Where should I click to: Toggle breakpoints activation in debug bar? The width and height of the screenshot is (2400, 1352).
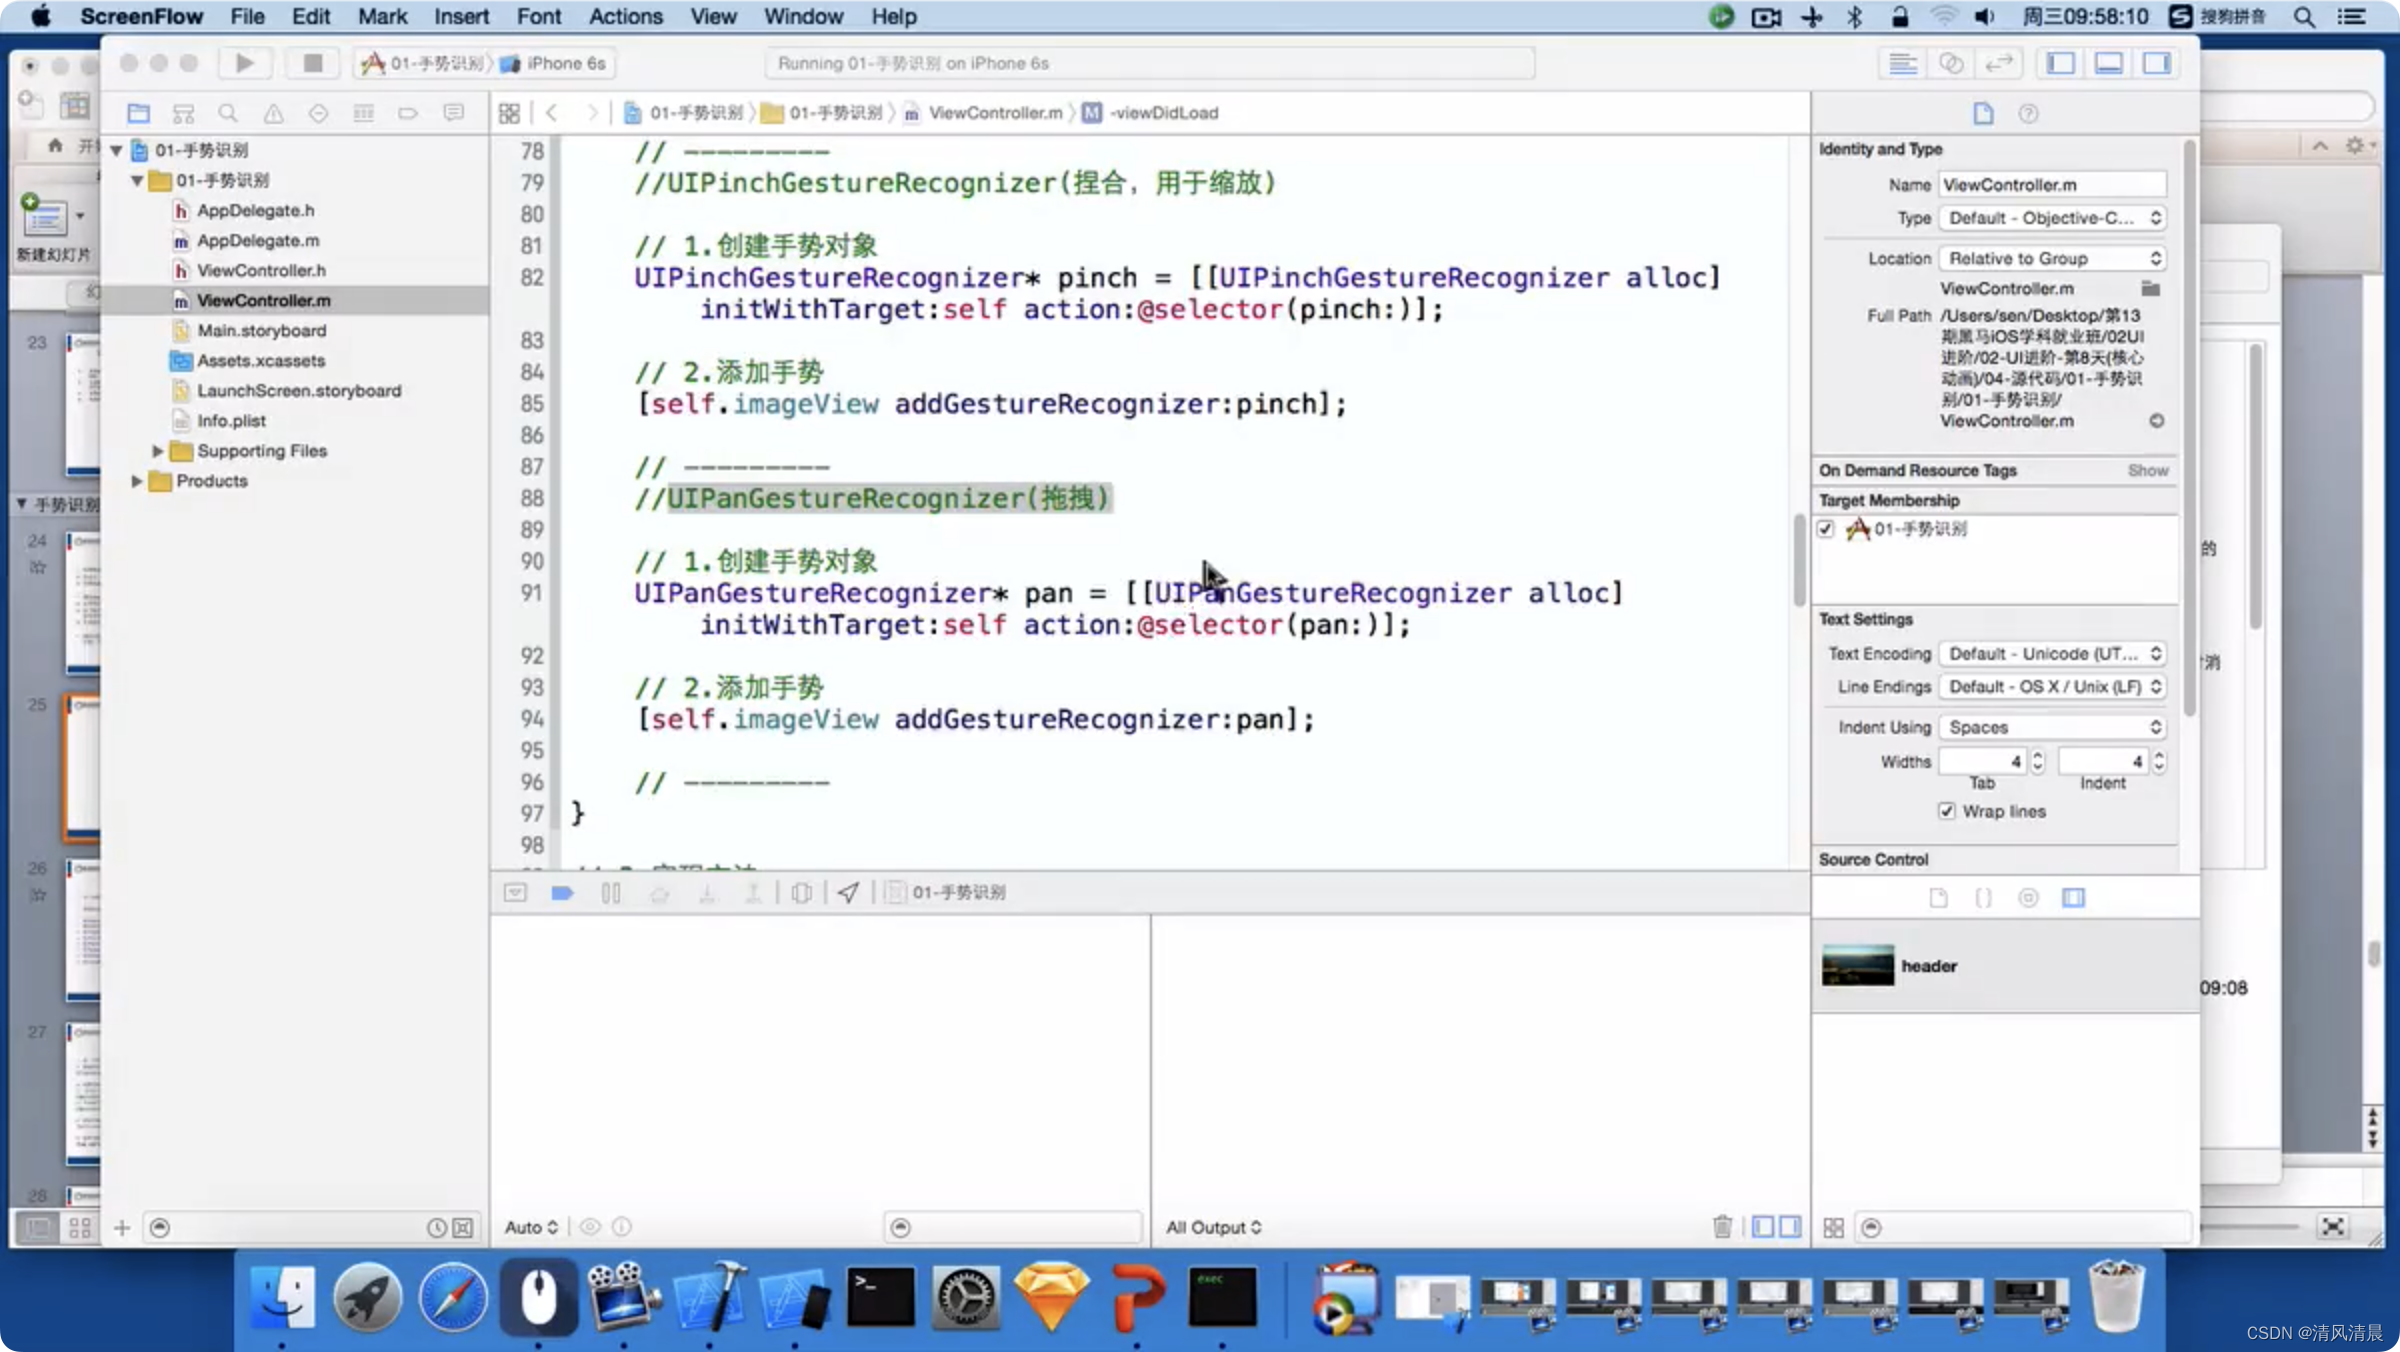[563, 893]
